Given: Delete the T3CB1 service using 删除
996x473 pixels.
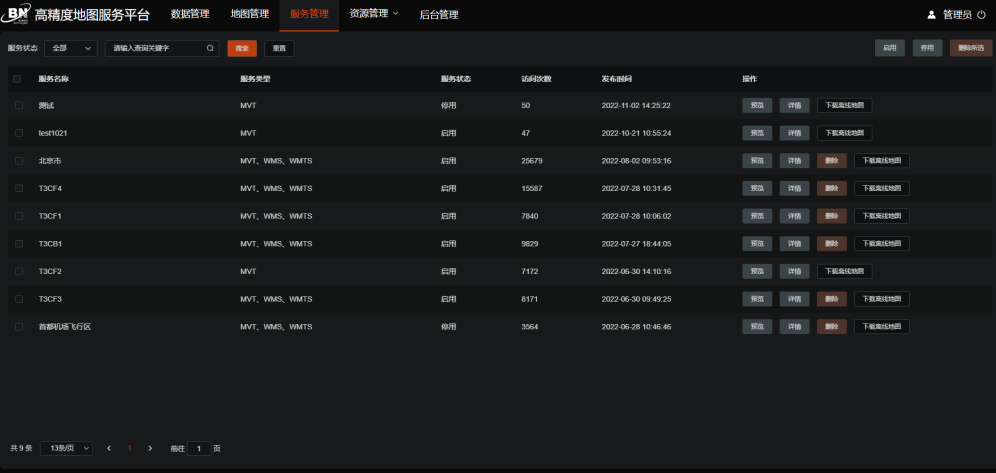Looking at the screenshot, I should point(832,243).
